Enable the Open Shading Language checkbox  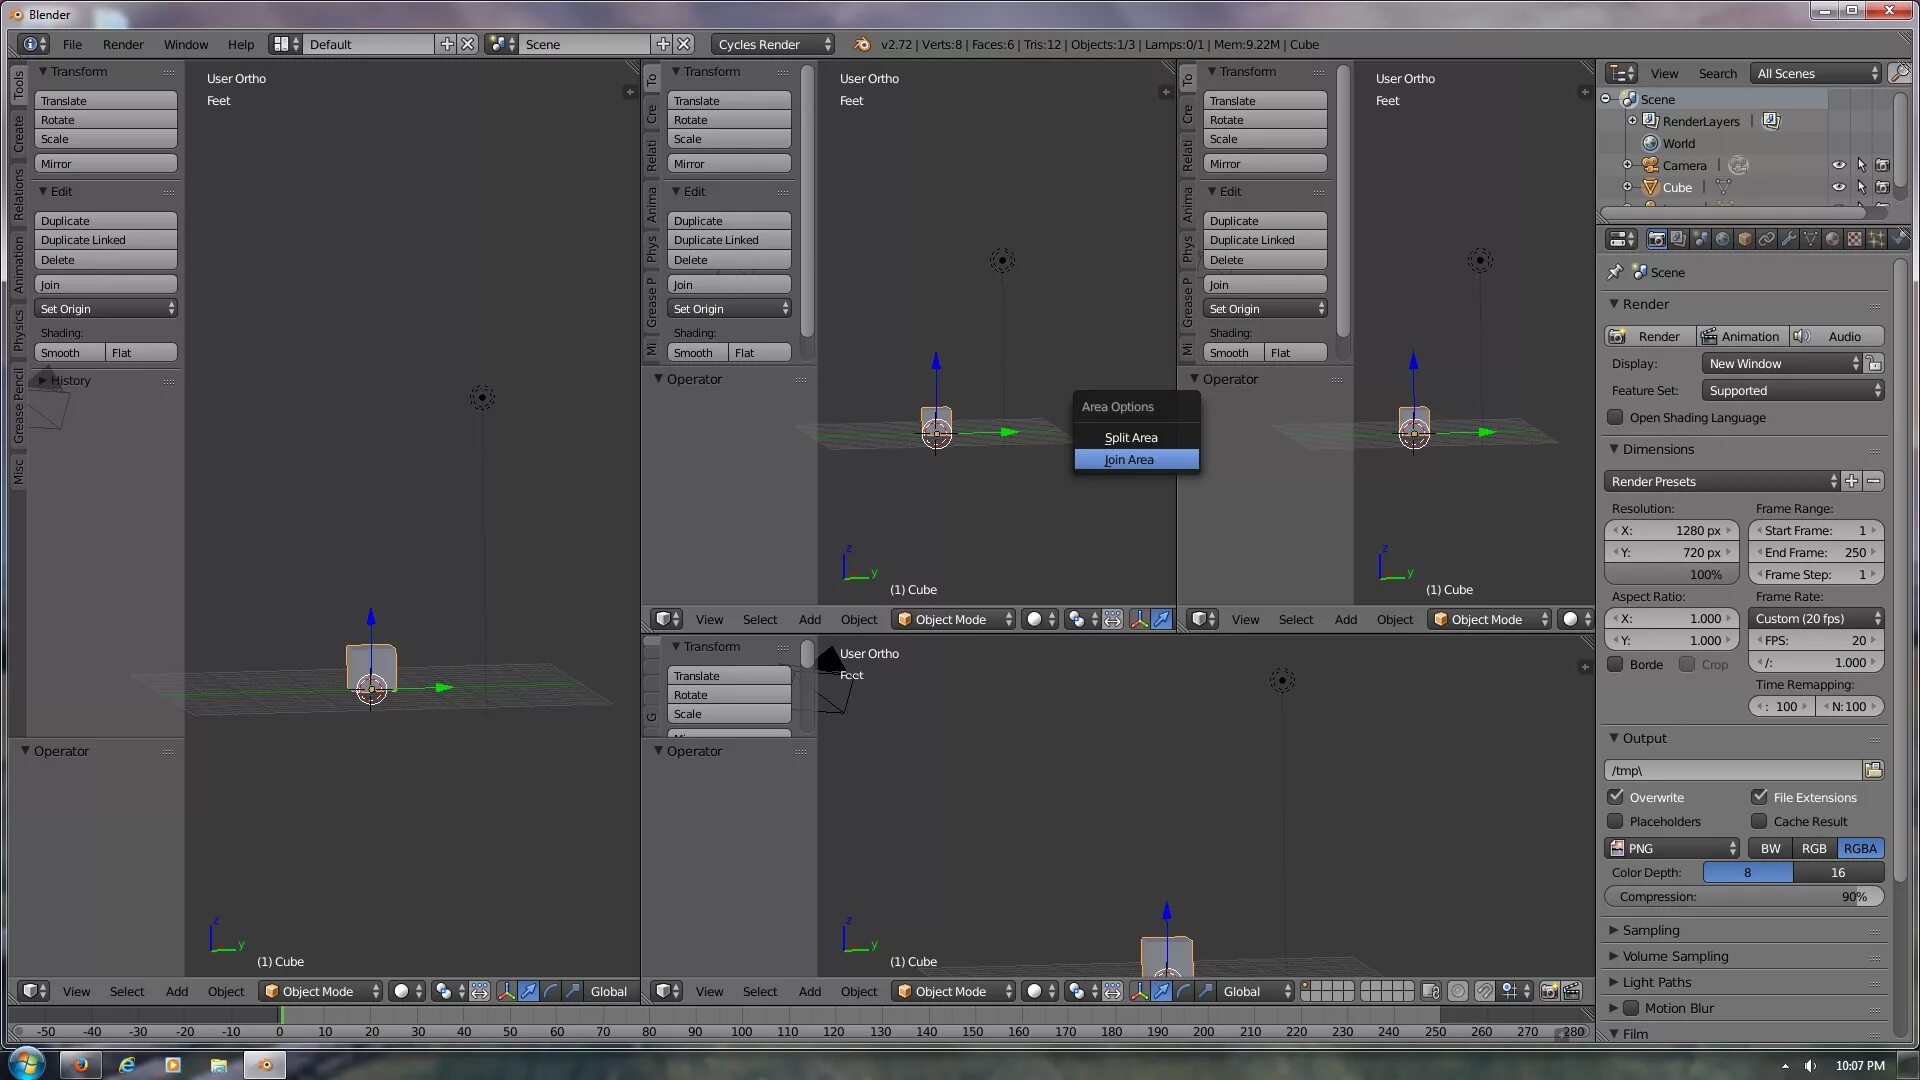coord(1615,418)
